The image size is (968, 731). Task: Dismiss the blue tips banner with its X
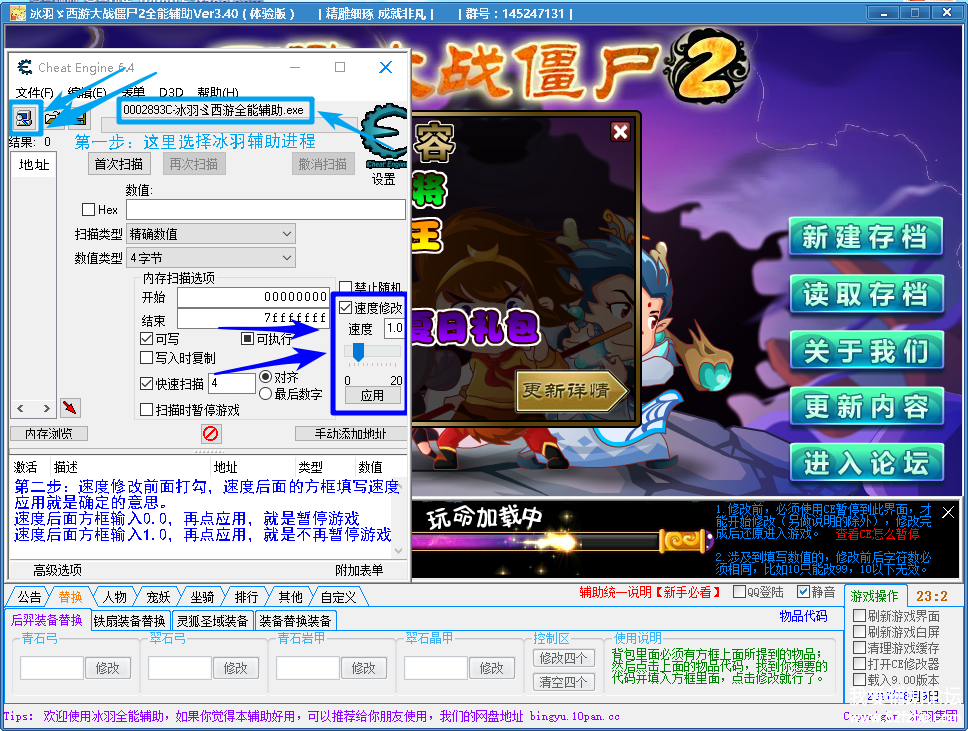(948, 512)
